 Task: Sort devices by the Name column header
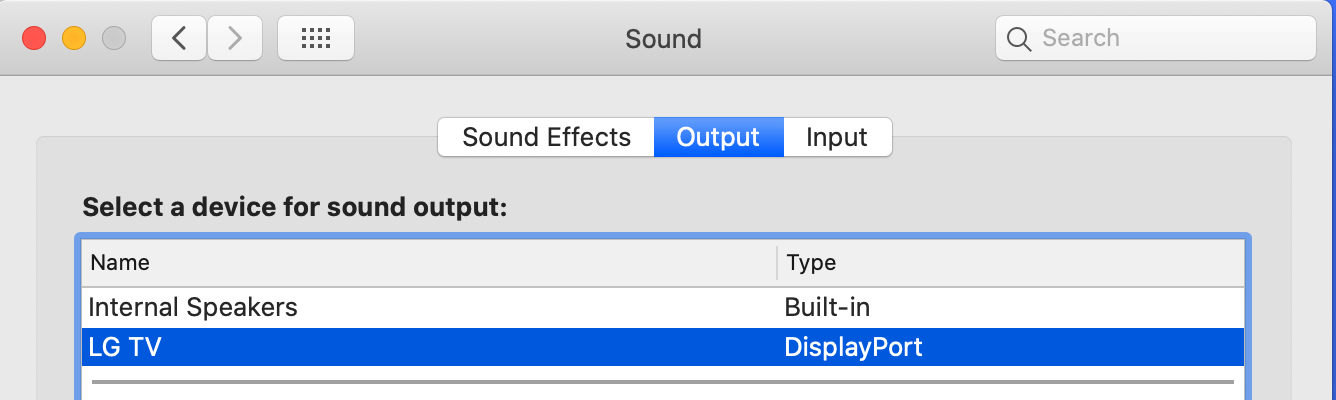(120, 263)
